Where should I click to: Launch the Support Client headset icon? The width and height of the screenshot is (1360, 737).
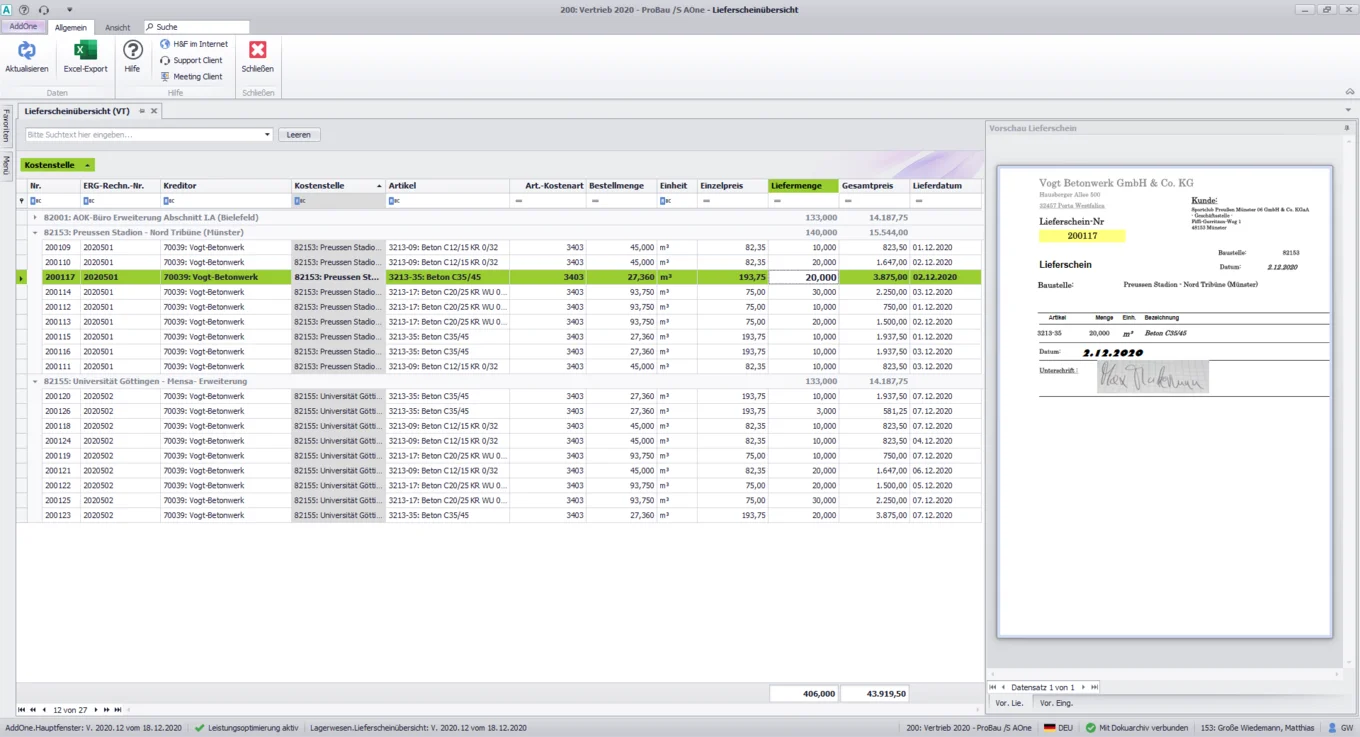coord(166,60)
